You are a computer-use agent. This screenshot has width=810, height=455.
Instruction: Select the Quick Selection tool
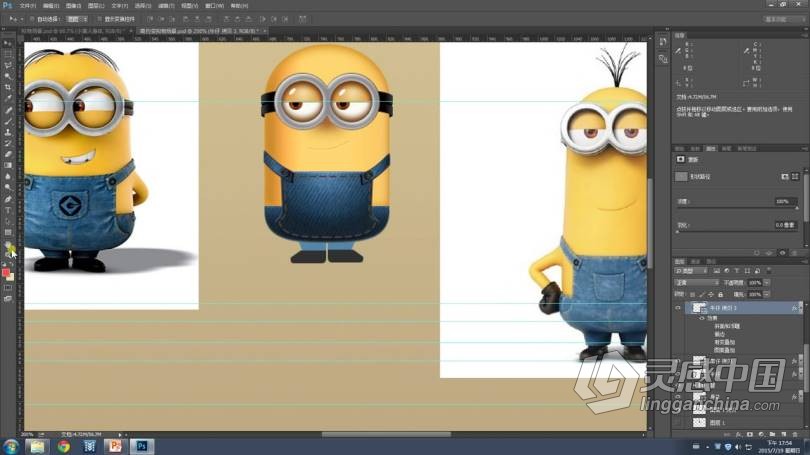point(8,76)
